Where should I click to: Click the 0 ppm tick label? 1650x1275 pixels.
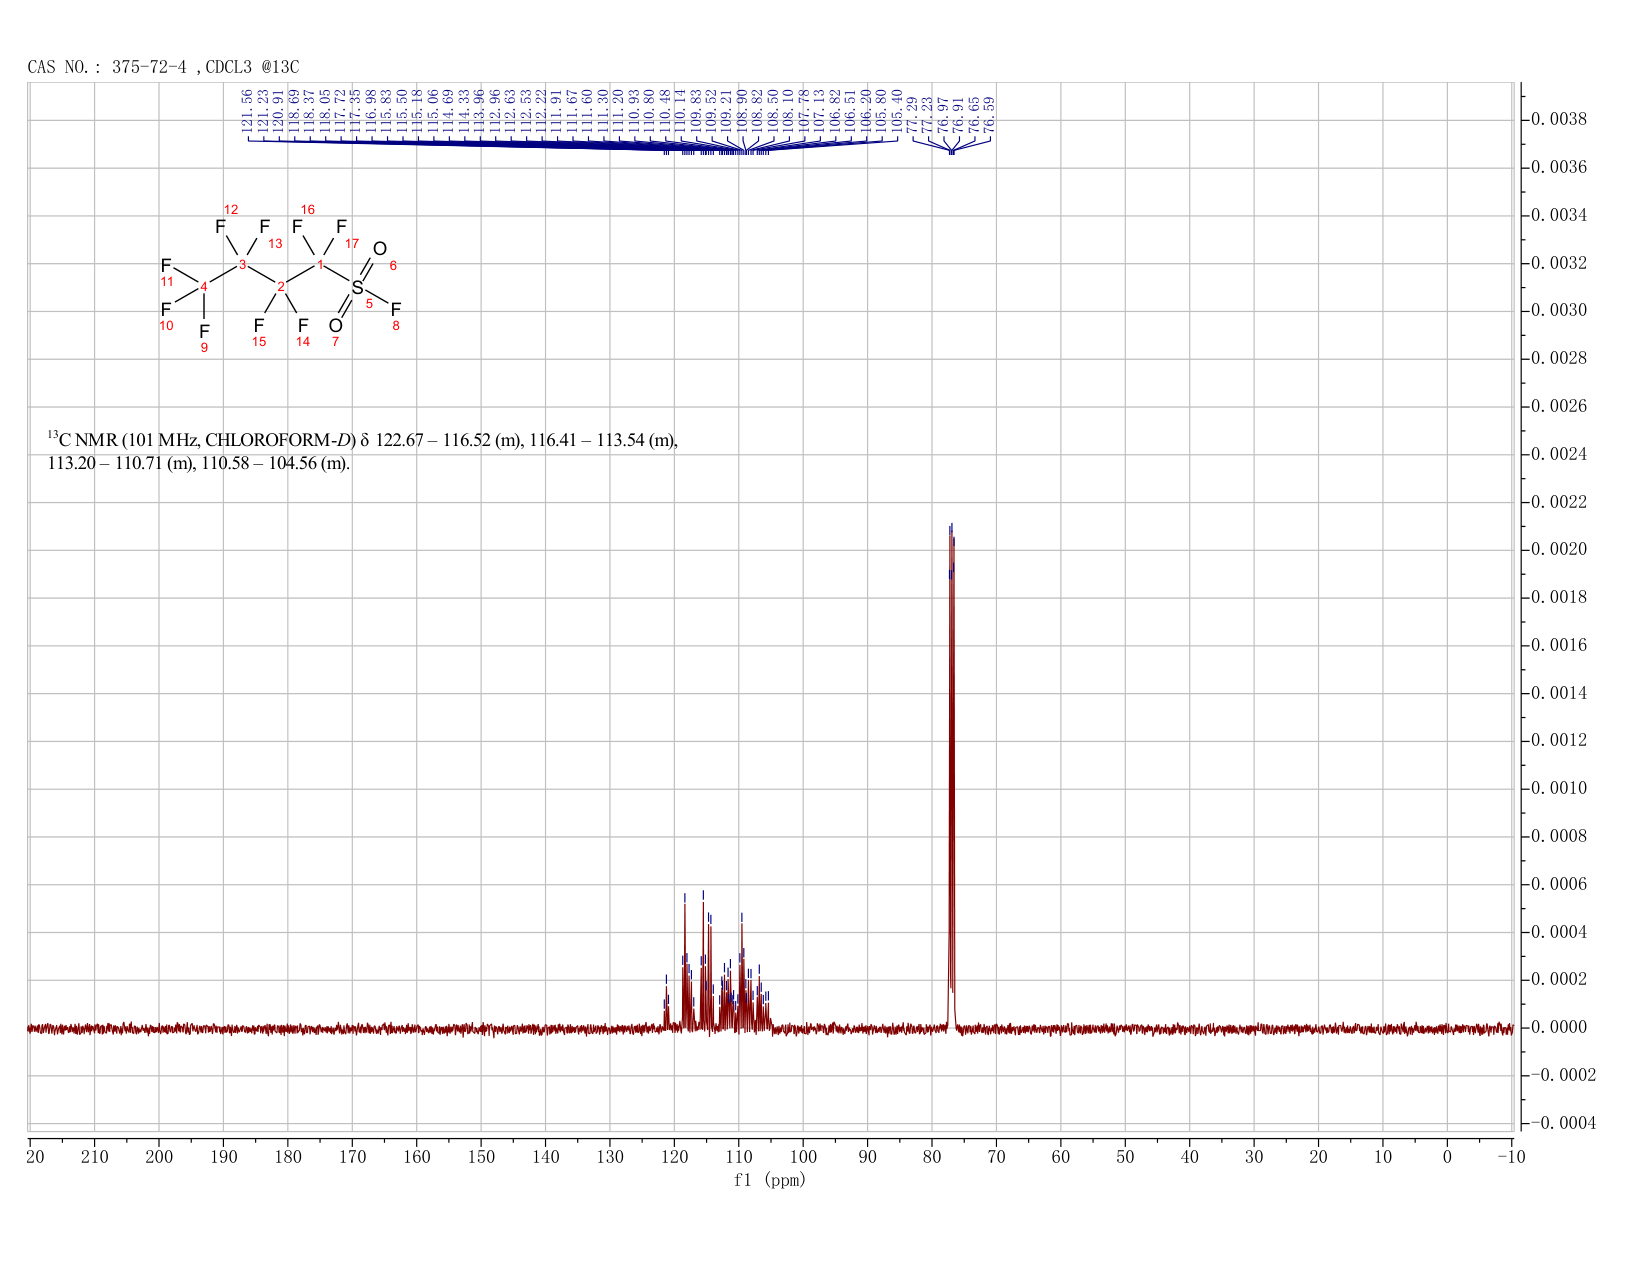pos(1447,1157)
